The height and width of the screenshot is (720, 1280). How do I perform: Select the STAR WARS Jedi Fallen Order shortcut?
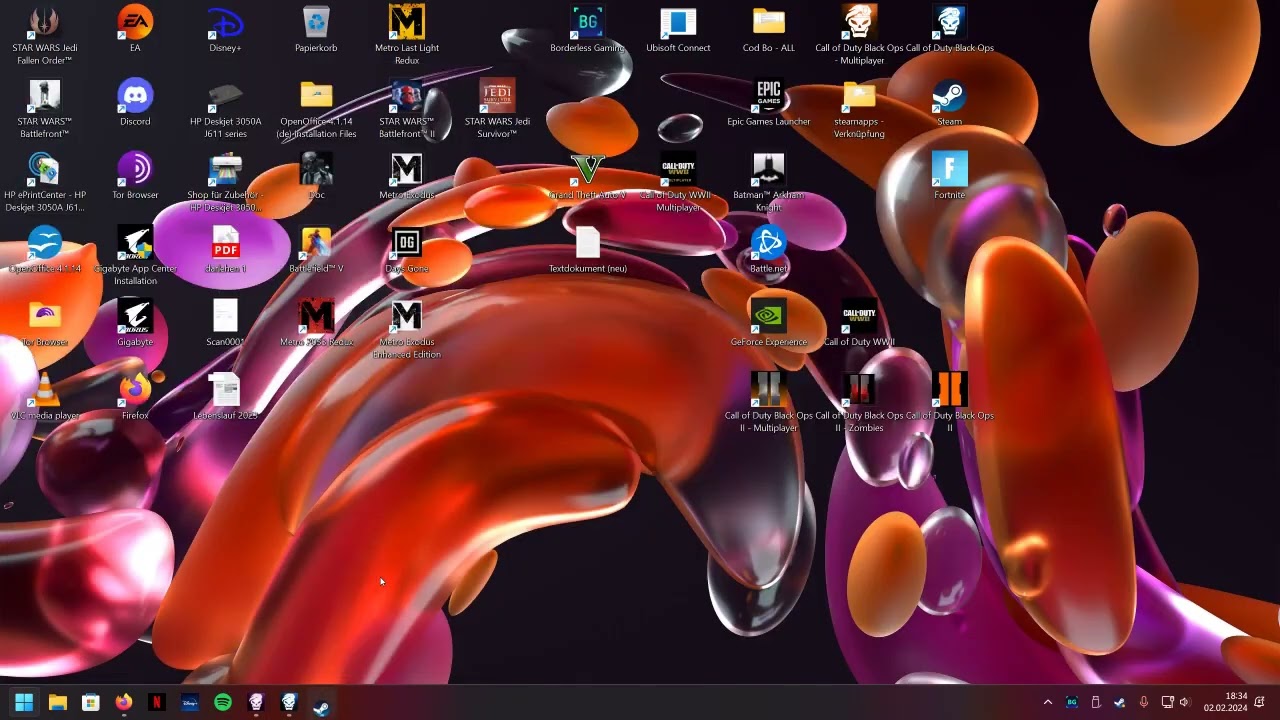[45, 35]
